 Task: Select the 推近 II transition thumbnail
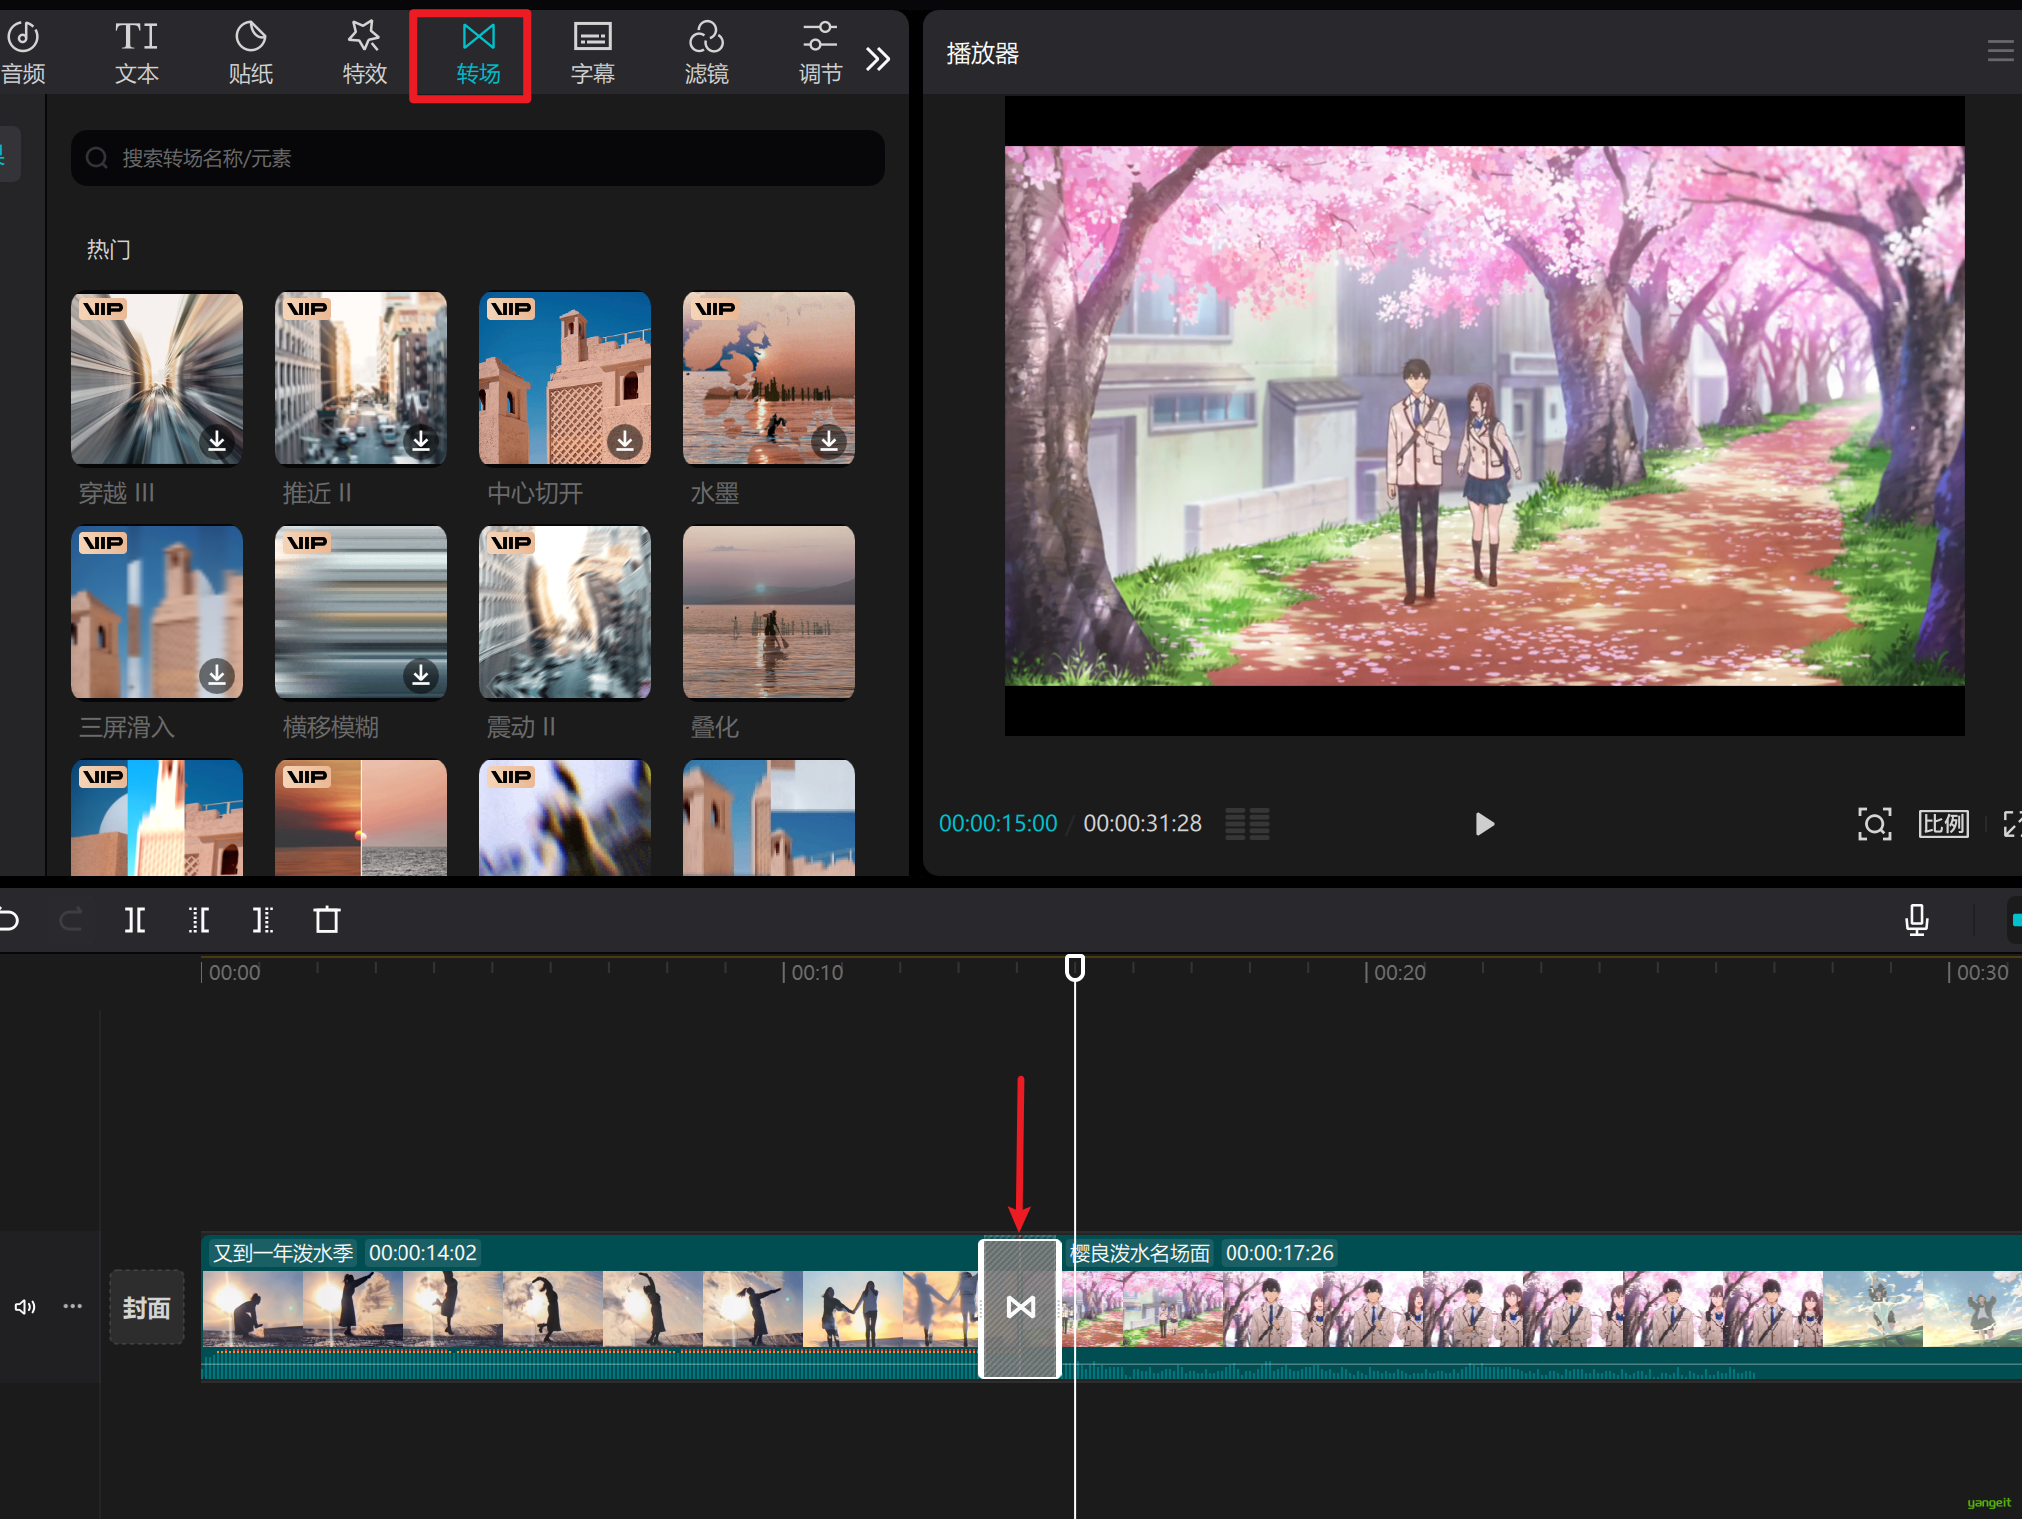click(361, 378)
